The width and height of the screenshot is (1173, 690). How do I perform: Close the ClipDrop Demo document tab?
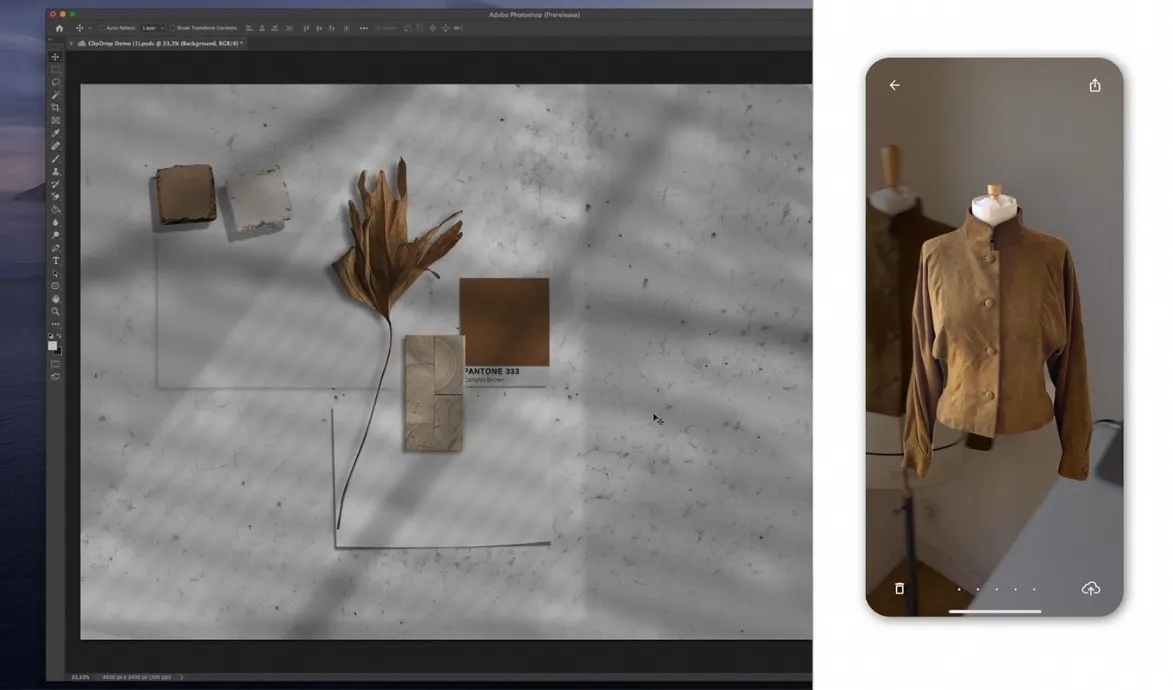click(71, 43)
